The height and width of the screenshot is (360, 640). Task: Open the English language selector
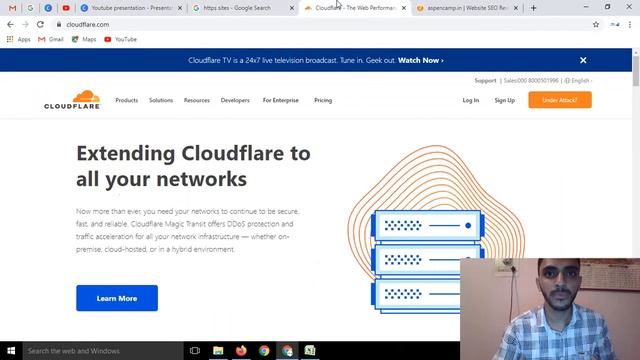578,81
